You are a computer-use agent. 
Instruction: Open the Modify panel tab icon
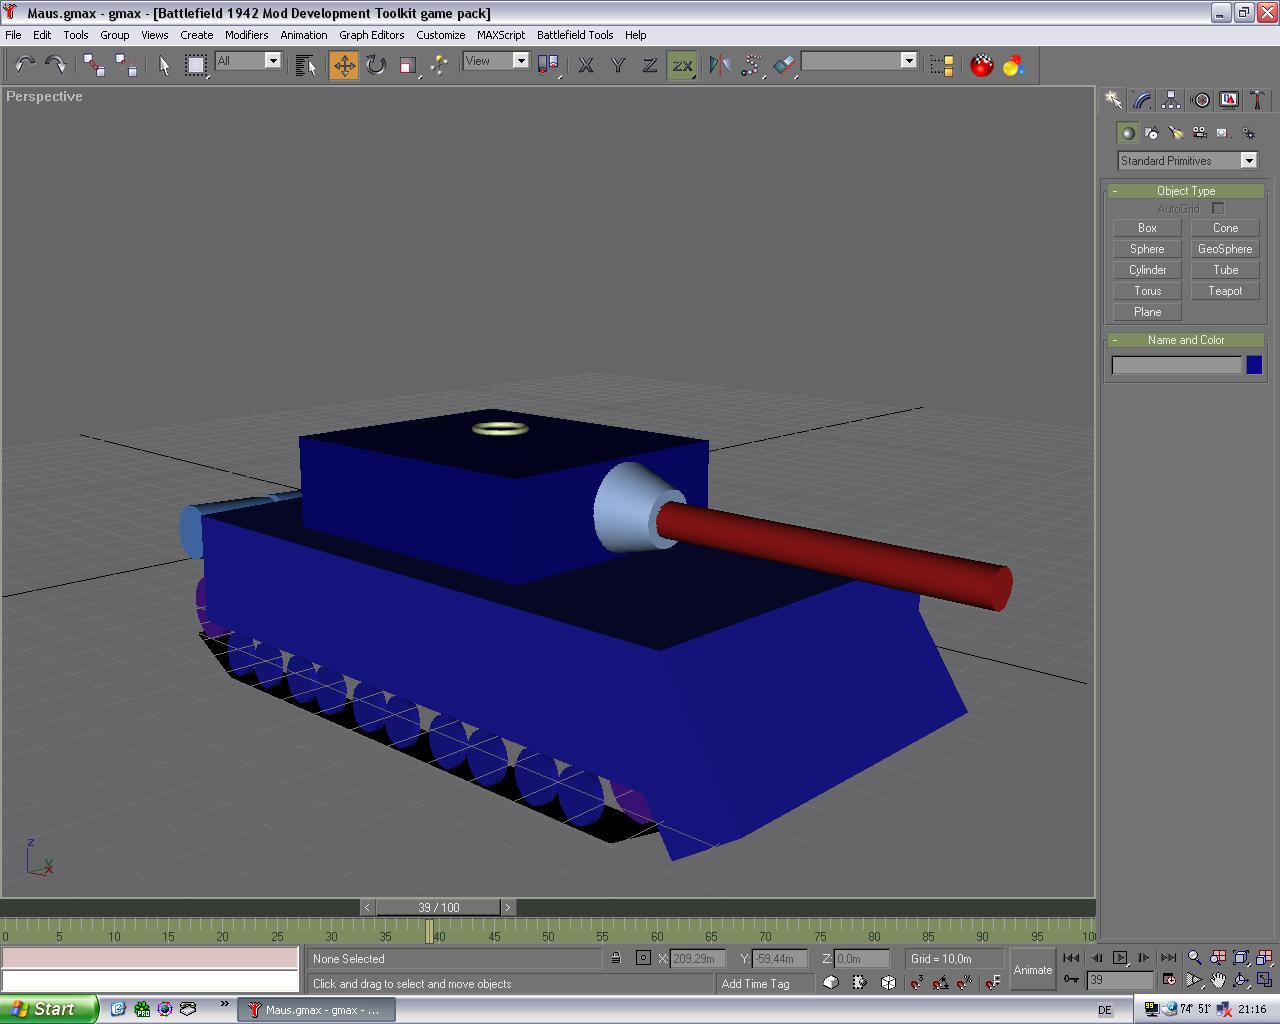pyautogui.click(x=1142, y=100)
